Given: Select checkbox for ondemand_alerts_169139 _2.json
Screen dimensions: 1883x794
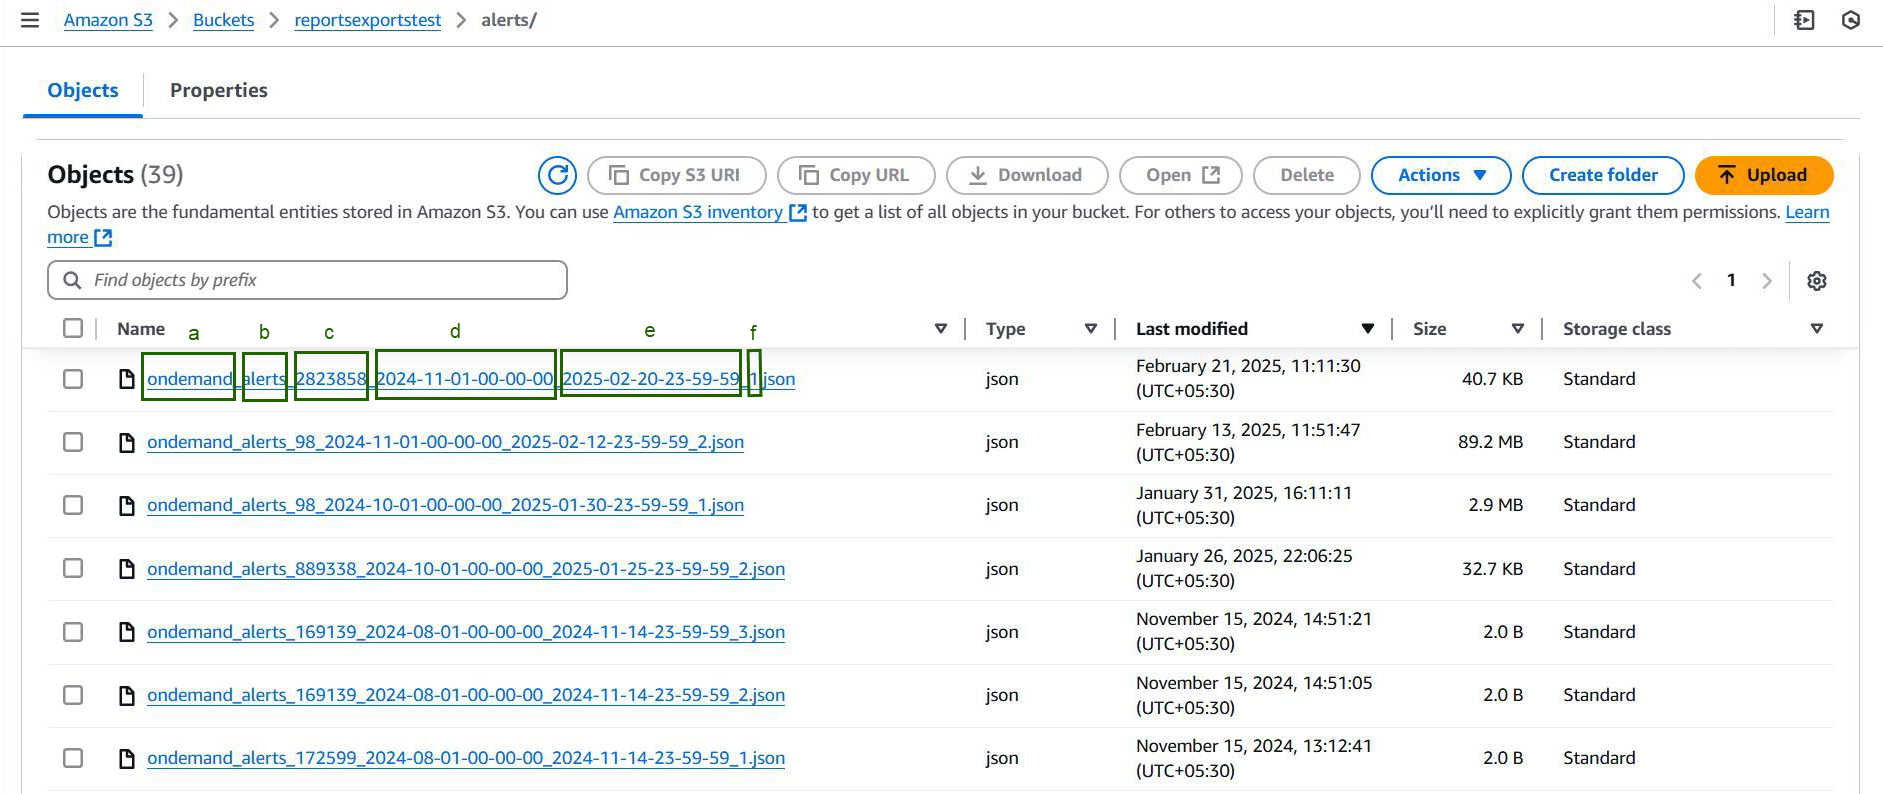Looking at the screenshot, I should click(73, 695).
